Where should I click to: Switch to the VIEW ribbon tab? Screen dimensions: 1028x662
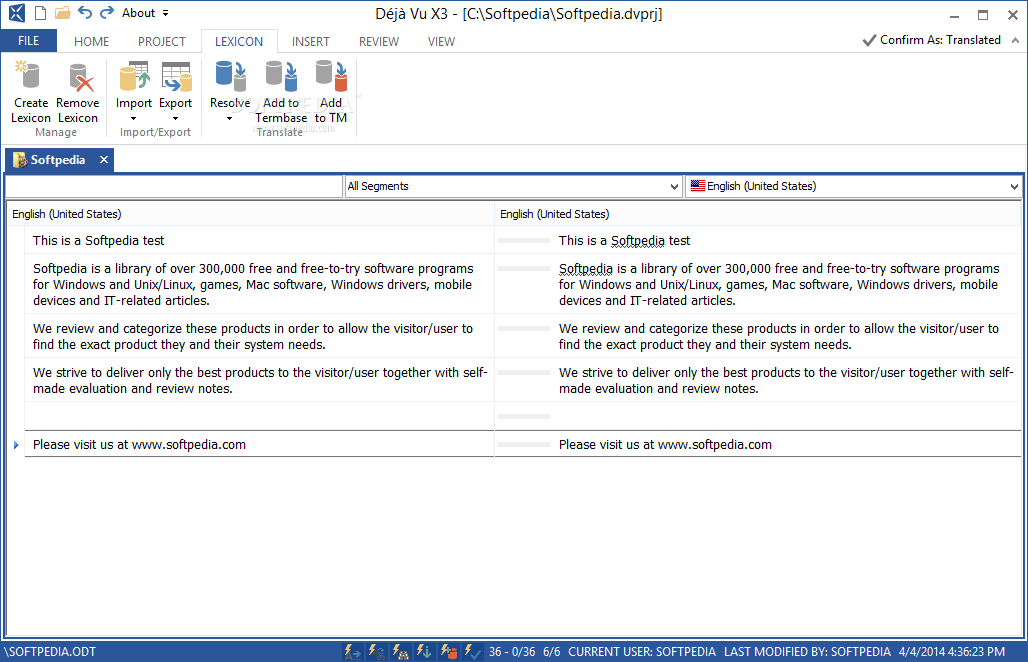(441, 41)
